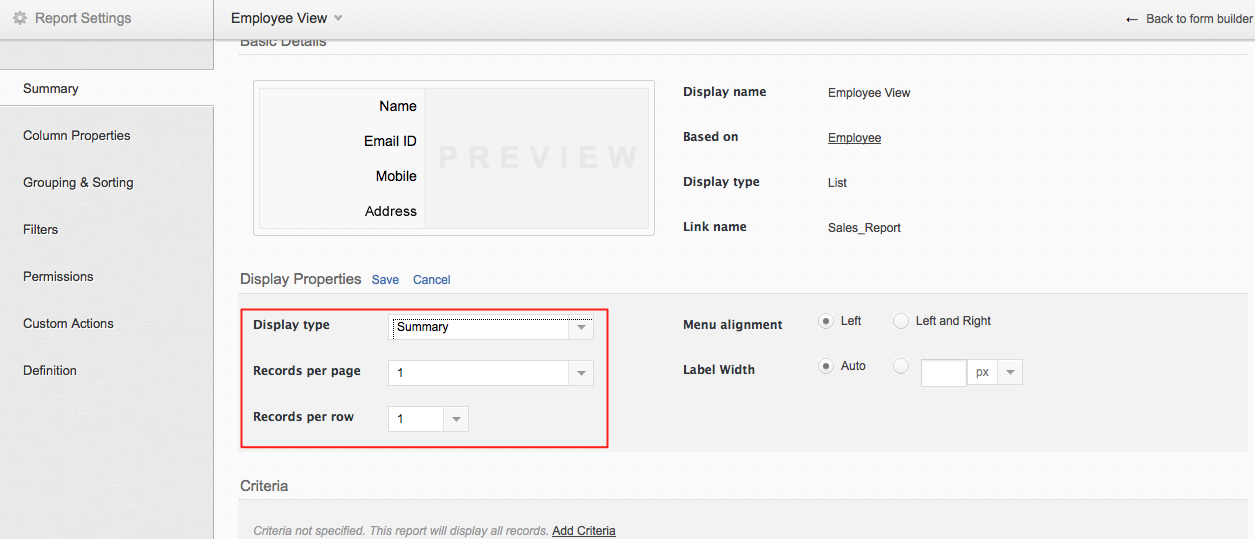Click the label width pixel input field
This screenshot has width=1255, height=539.
tap(943, 373)
